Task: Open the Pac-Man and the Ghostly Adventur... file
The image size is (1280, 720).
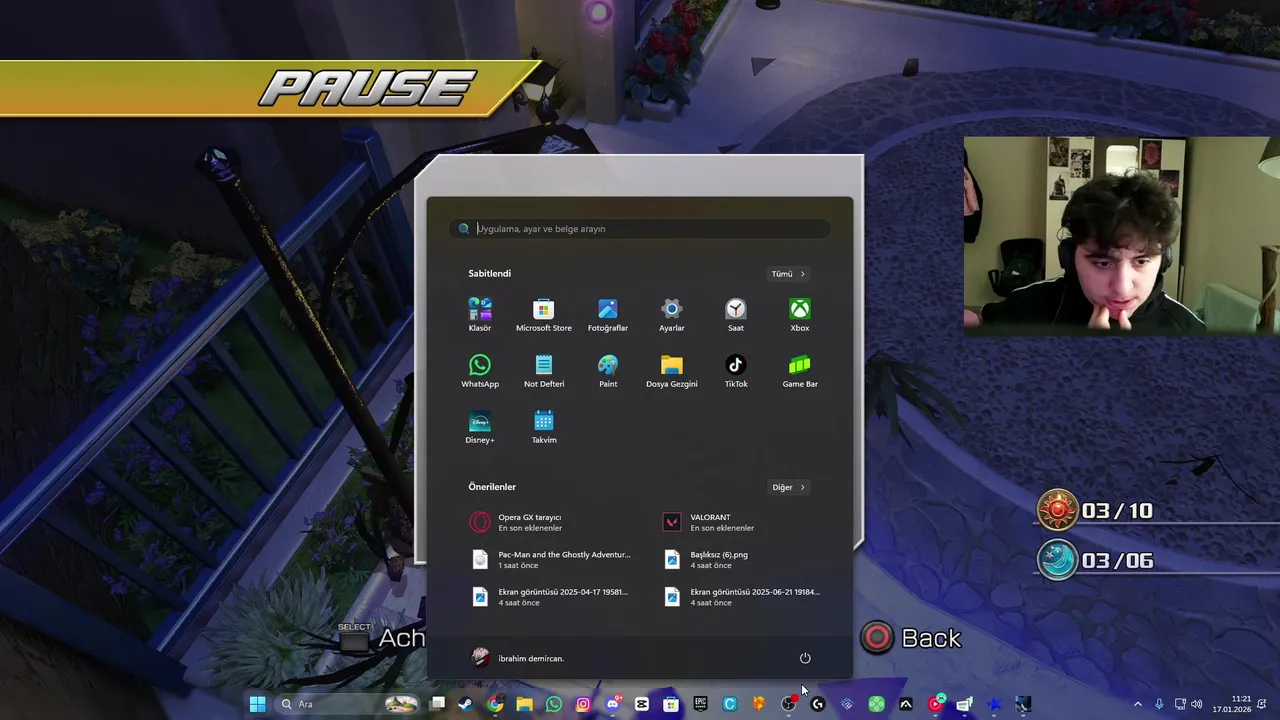Action: pos(548,559)
